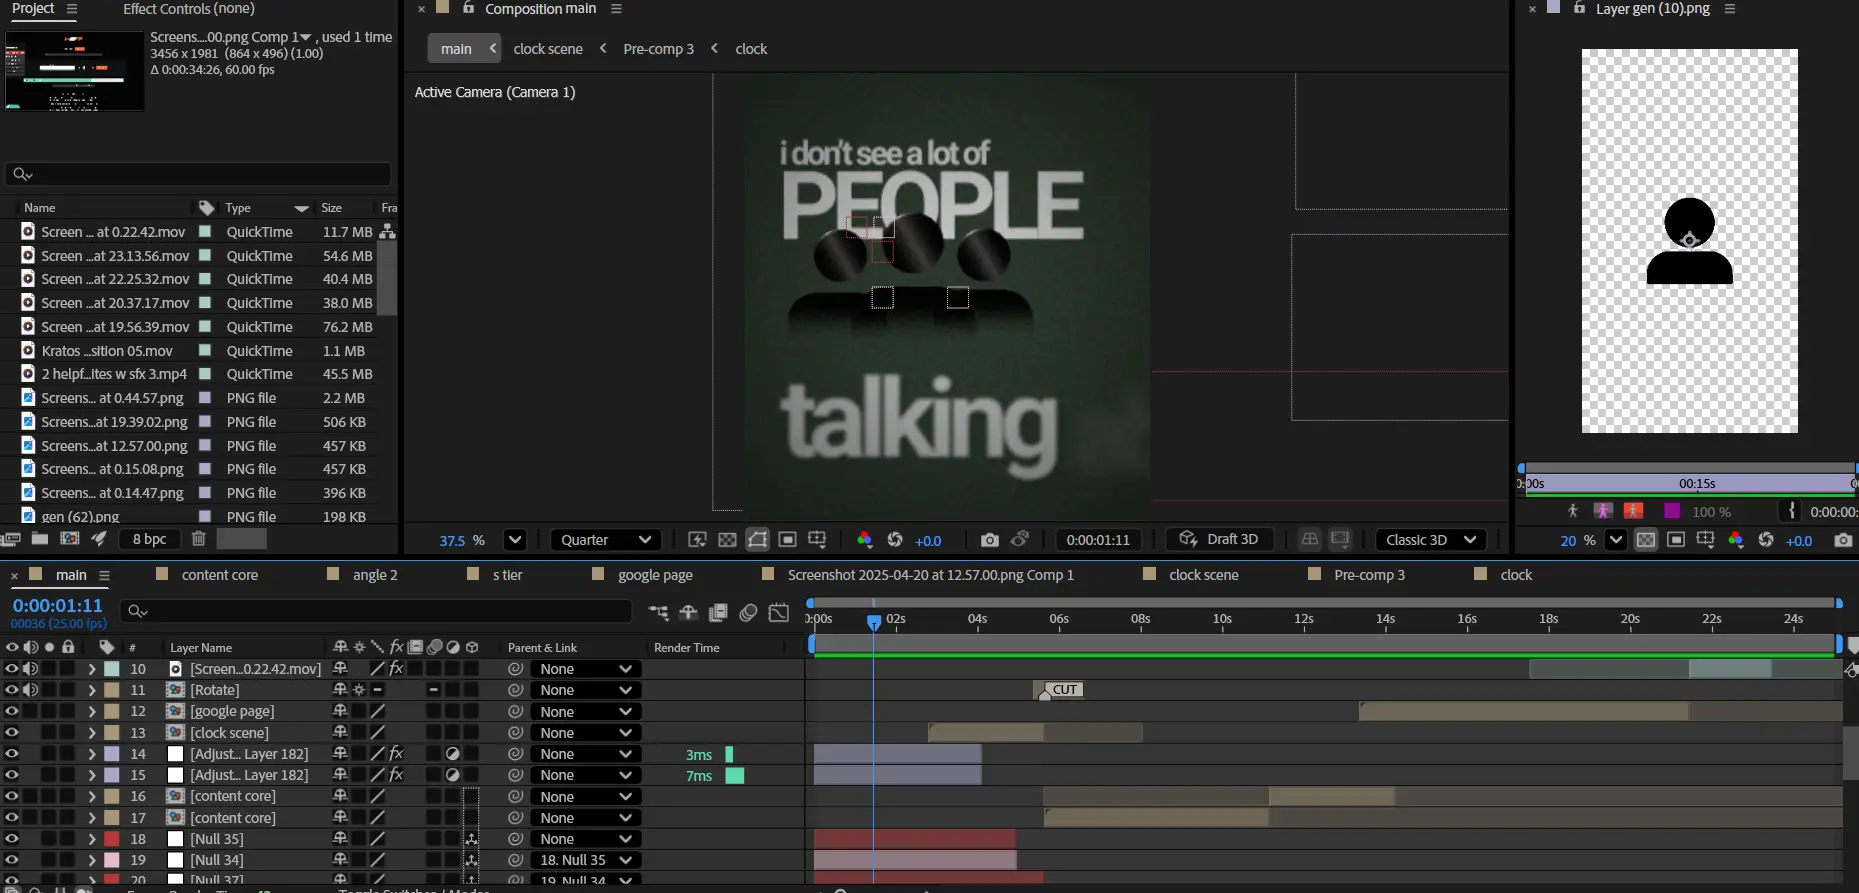Image resolution: width=1859 pixels, height=893 pixels.
Task: Toggle visibility of layer 18 [Null 35]
Action: click(12, 839)
